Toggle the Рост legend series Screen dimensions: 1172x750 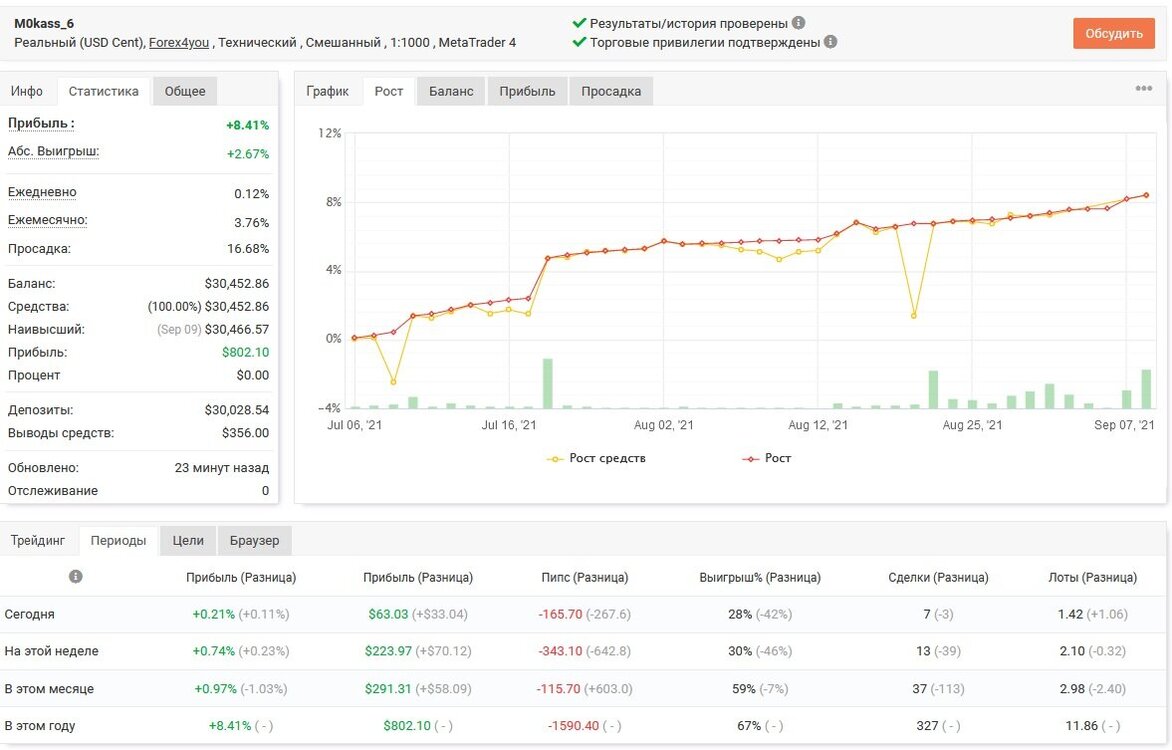pos(766,458)
